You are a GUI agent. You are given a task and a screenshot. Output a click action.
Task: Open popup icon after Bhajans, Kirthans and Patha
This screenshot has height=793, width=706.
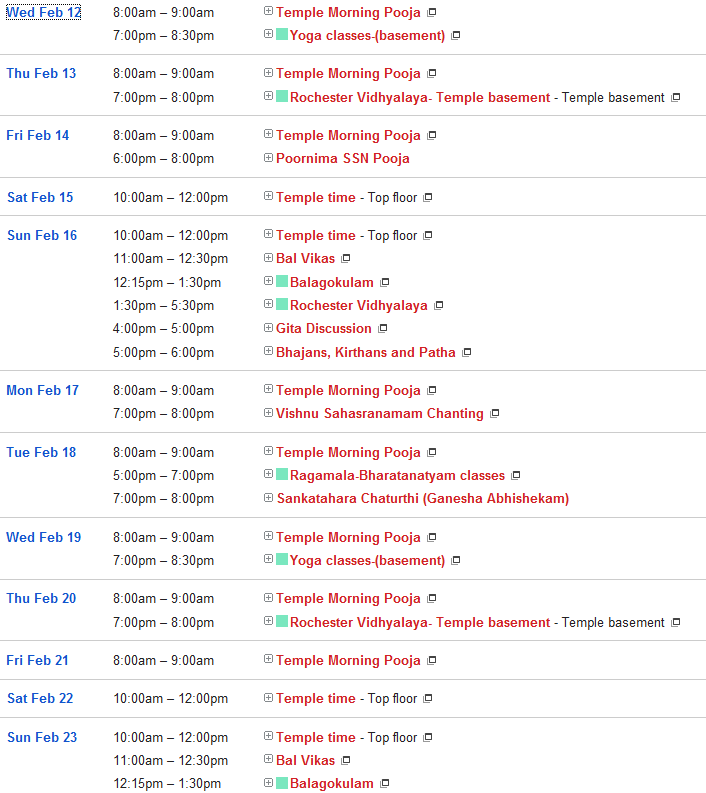pos(467,353)
